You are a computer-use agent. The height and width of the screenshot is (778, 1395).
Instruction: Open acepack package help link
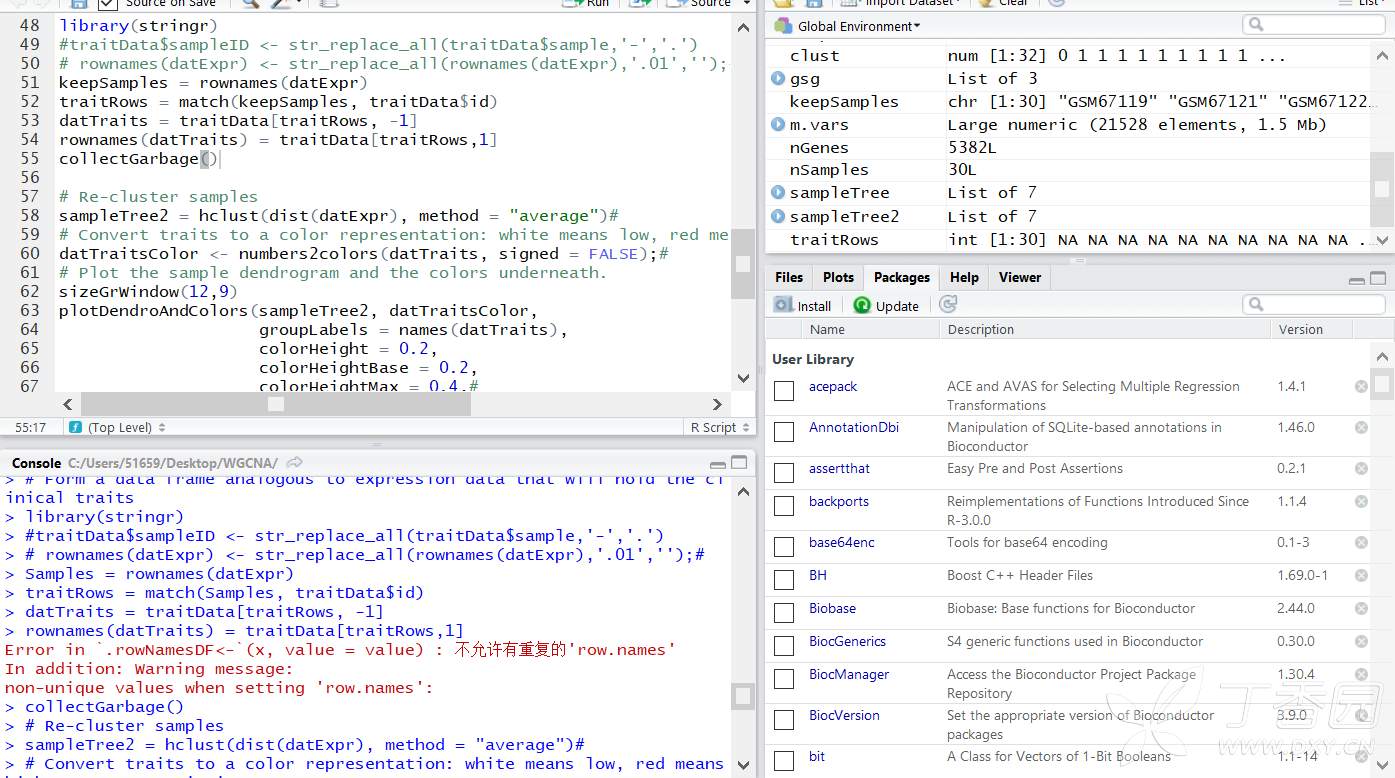coord(833,386)
